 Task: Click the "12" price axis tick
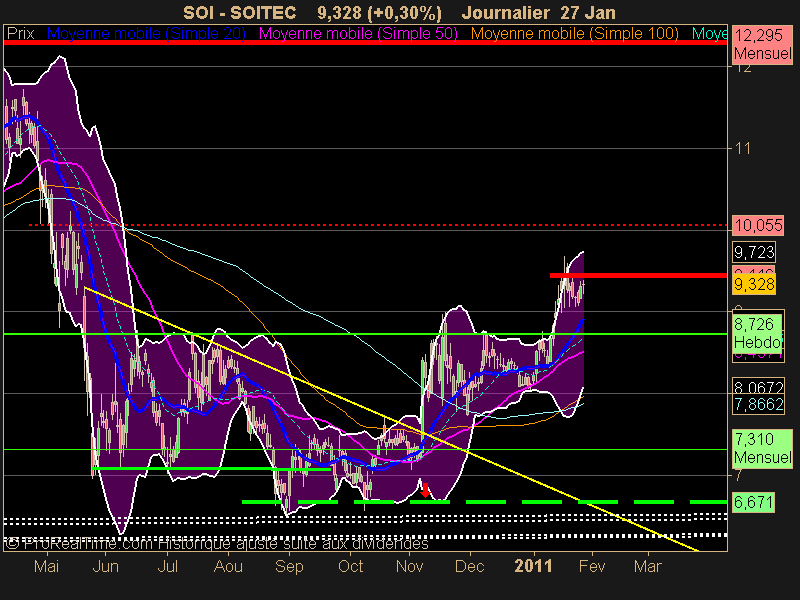click(x=743, y=68)
